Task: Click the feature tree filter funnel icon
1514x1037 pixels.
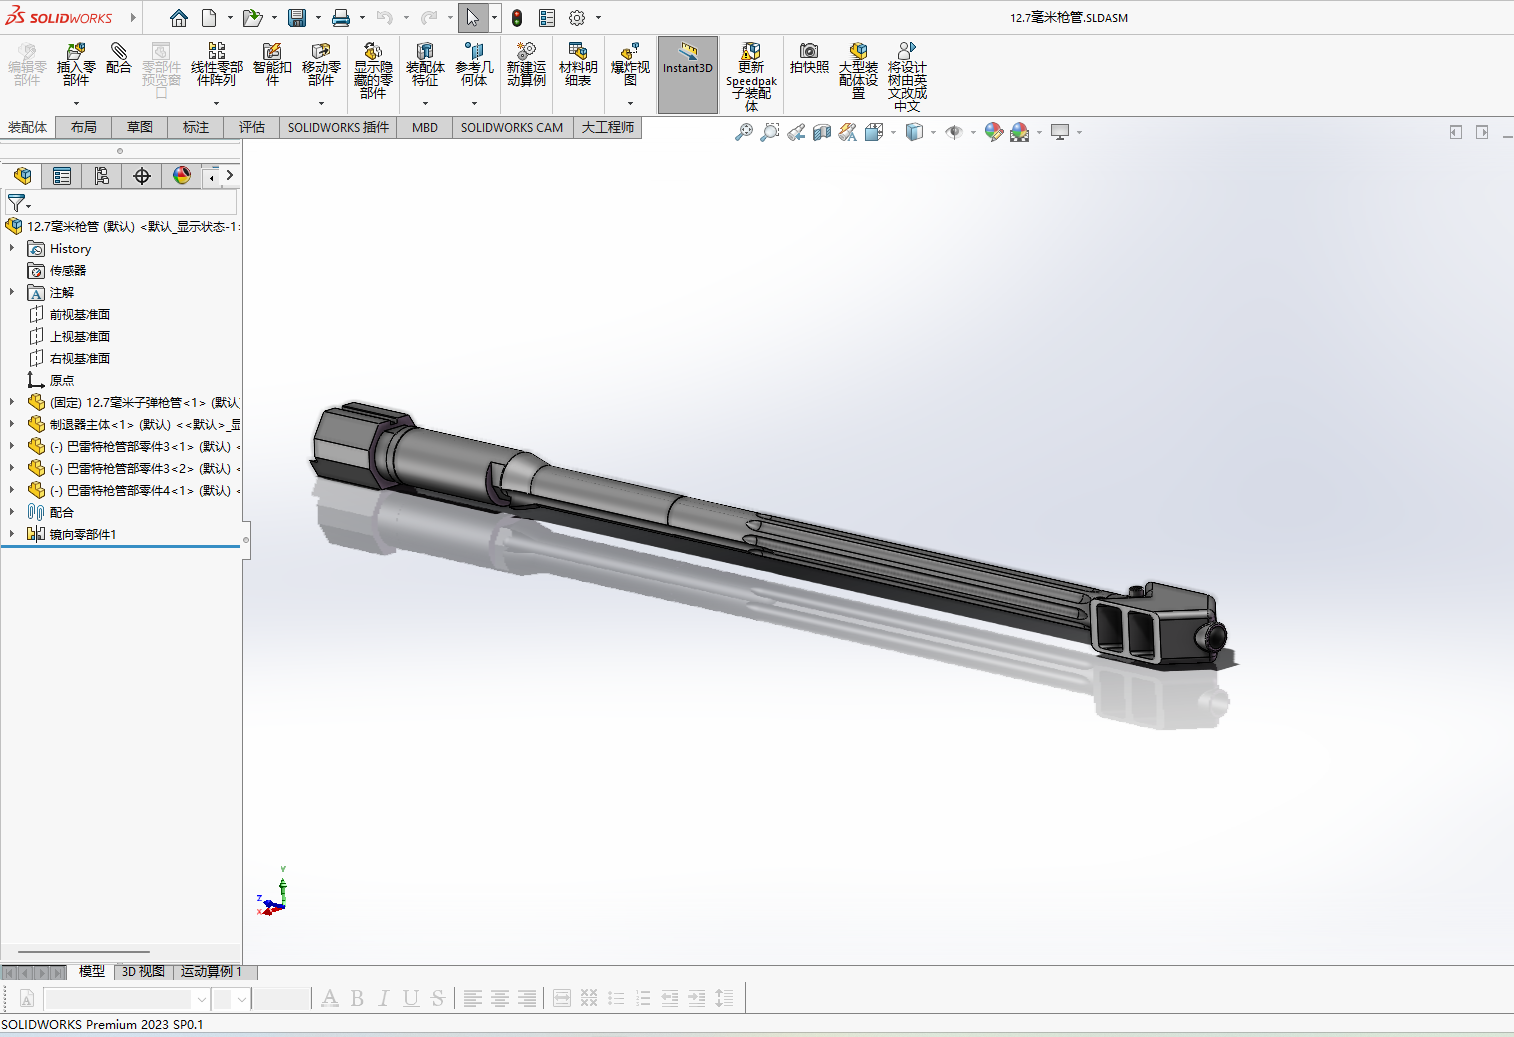Action: pyautogui.click(x=16, y=203)
